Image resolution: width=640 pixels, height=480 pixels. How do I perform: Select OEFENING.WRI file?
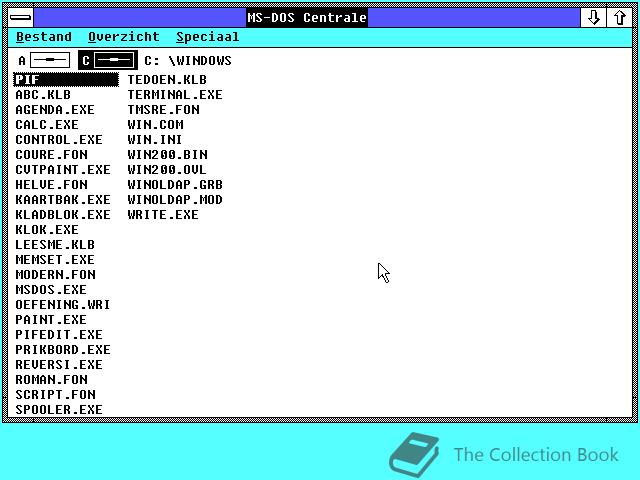click(63, 305)
